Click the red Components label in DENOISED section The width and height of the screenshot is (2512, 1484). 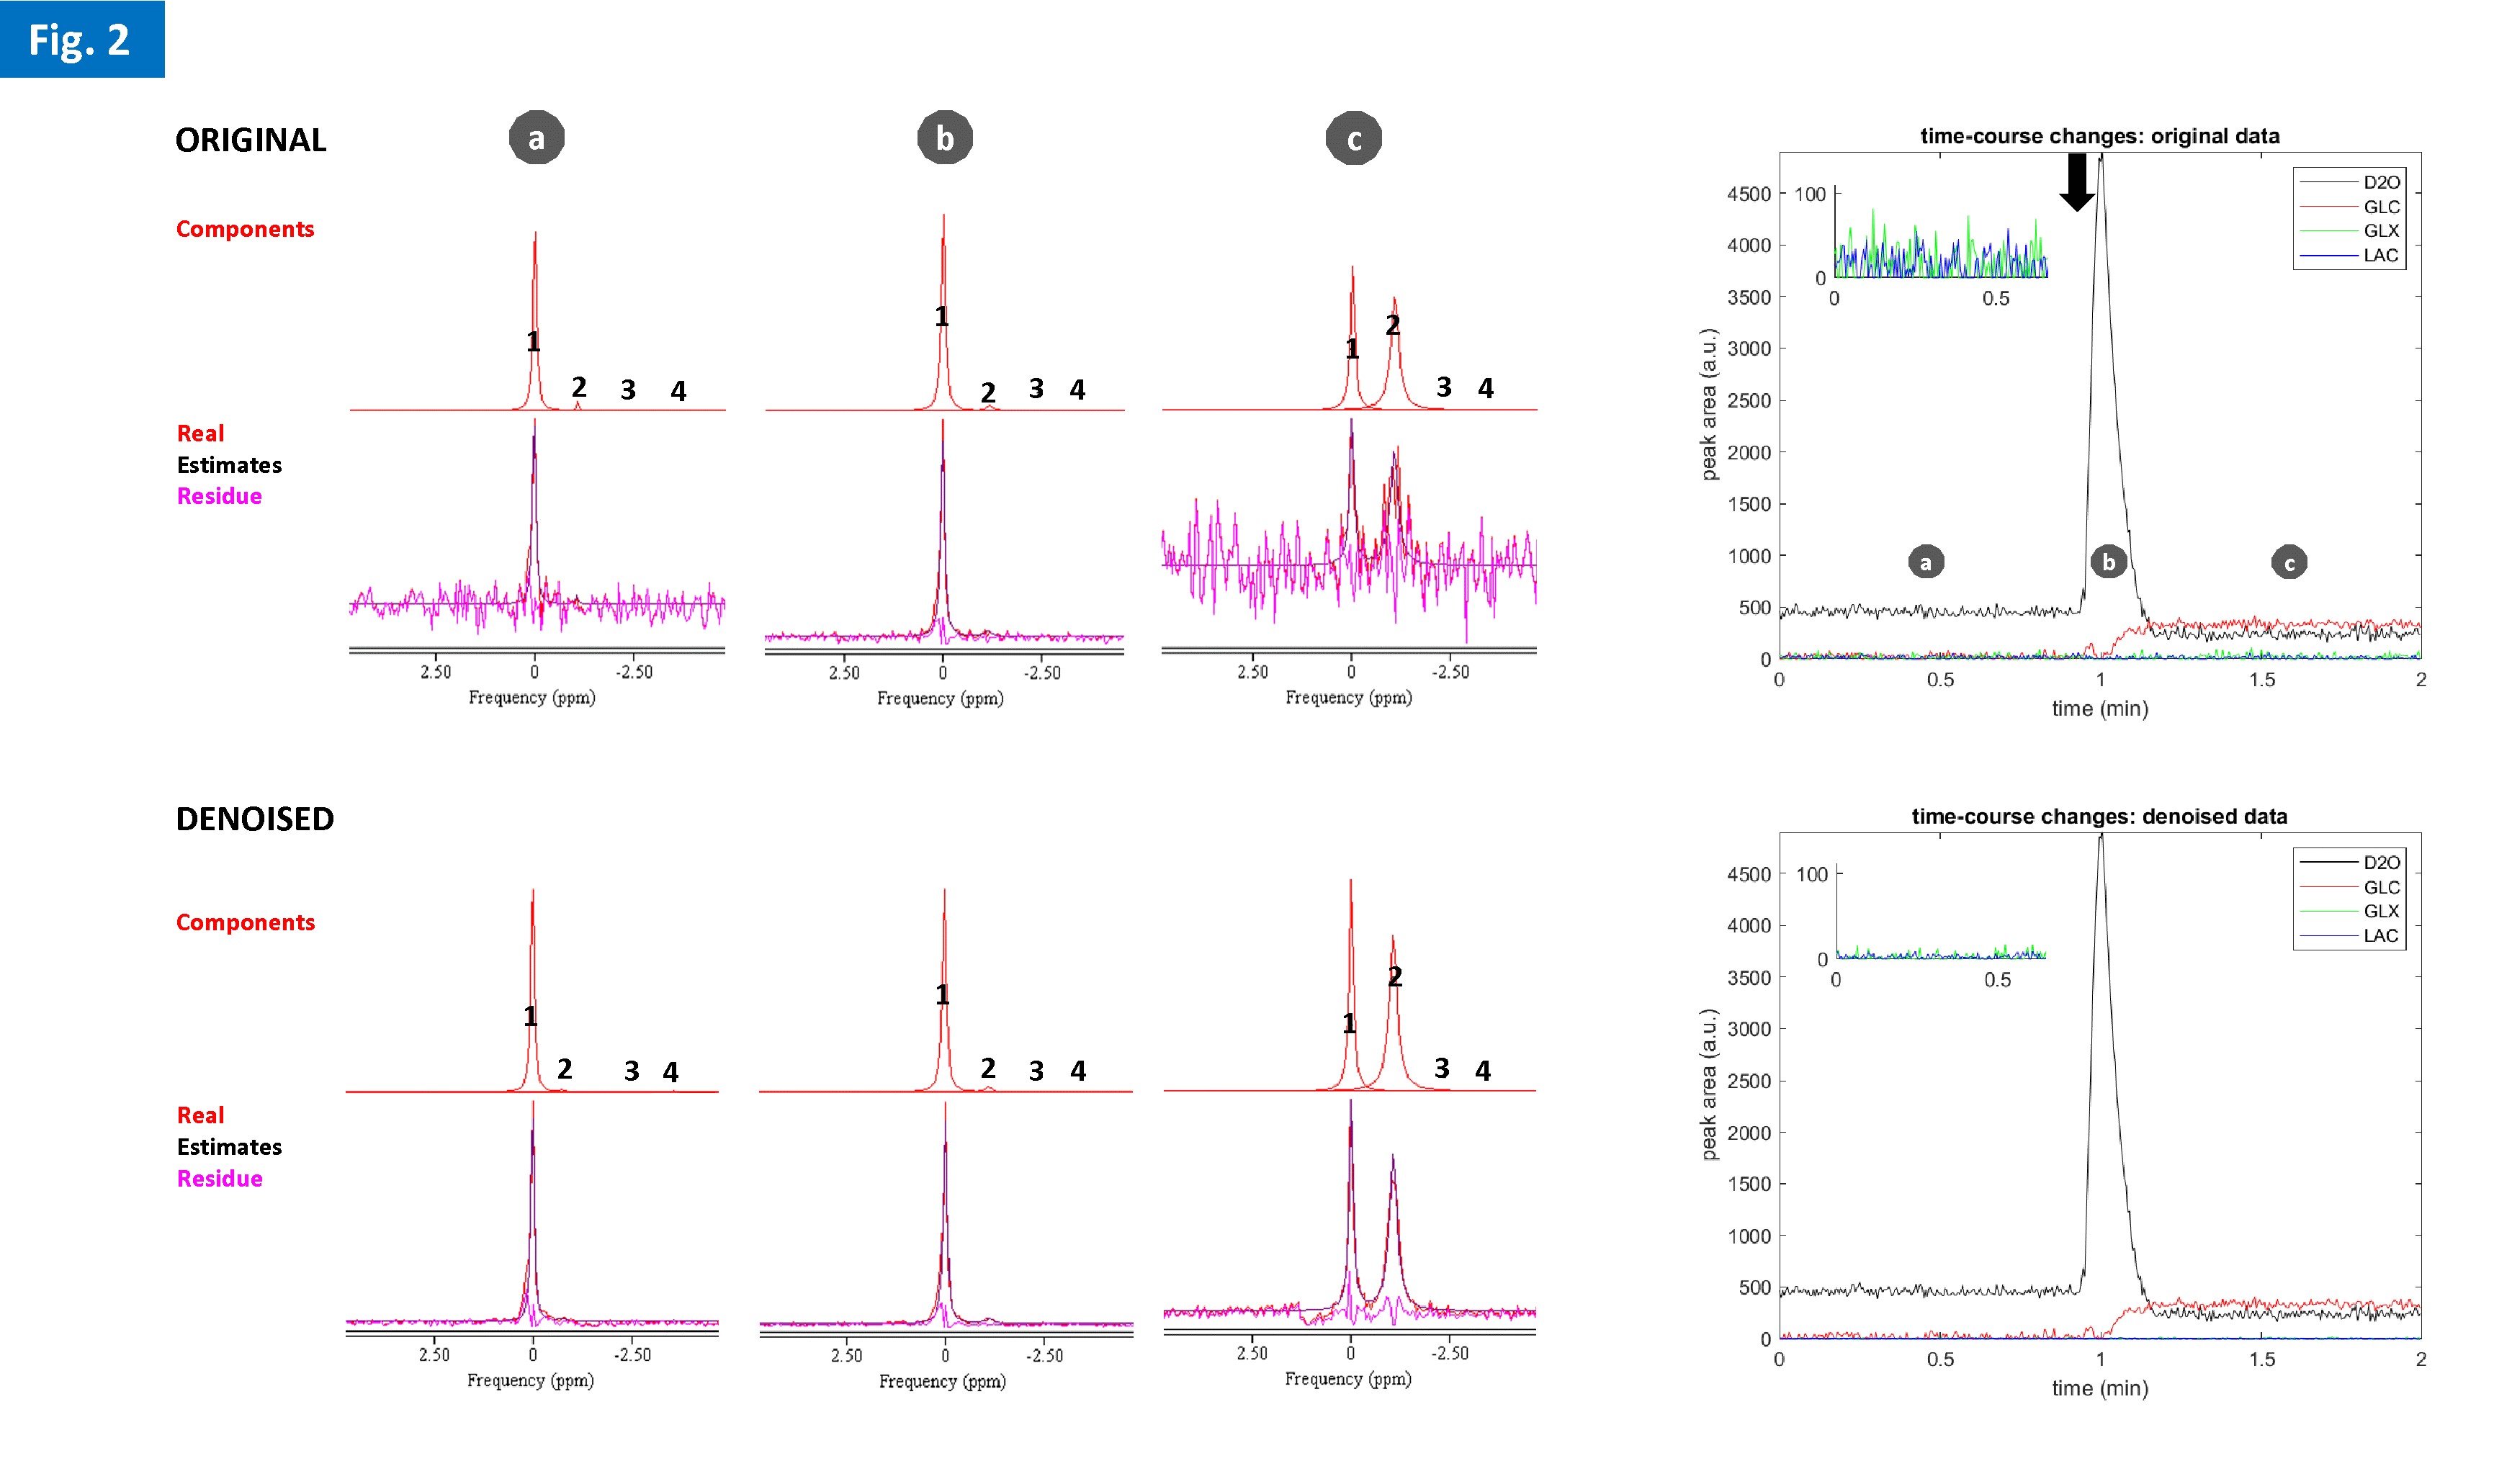click(245, 922)
